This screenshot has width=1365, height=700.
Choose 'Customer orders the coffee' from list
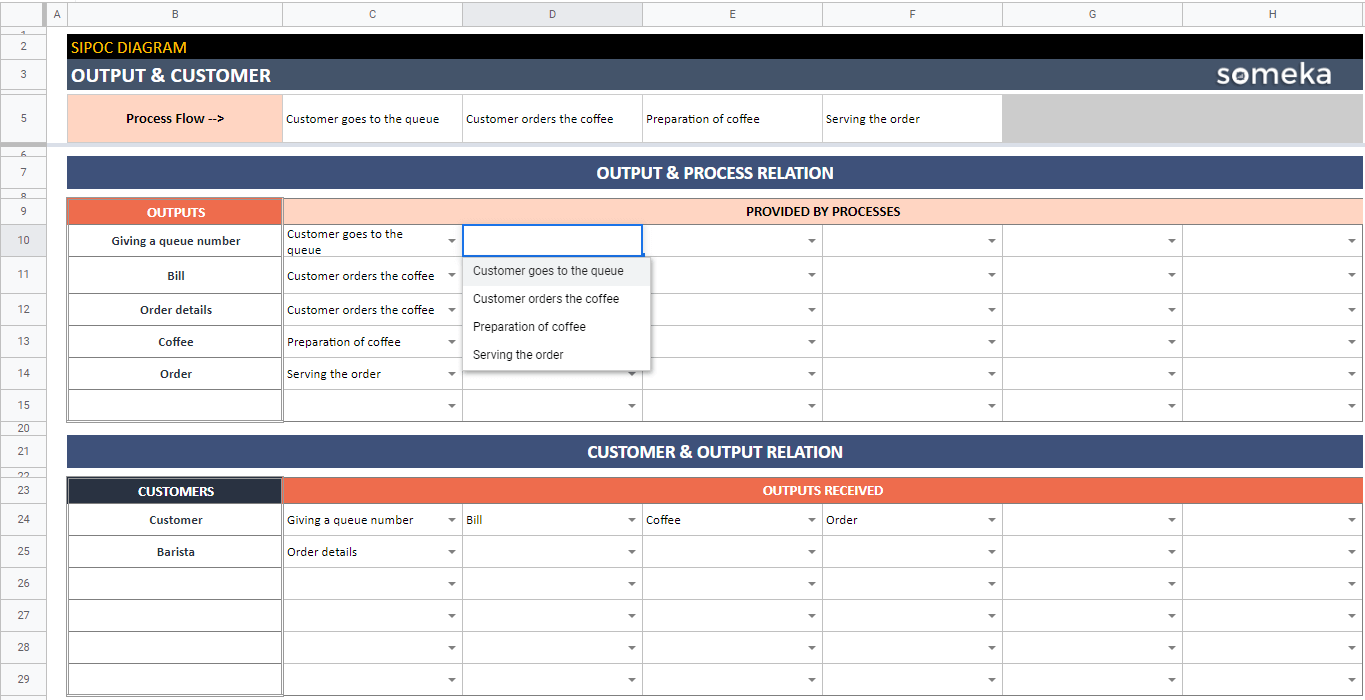pos(546,299)
